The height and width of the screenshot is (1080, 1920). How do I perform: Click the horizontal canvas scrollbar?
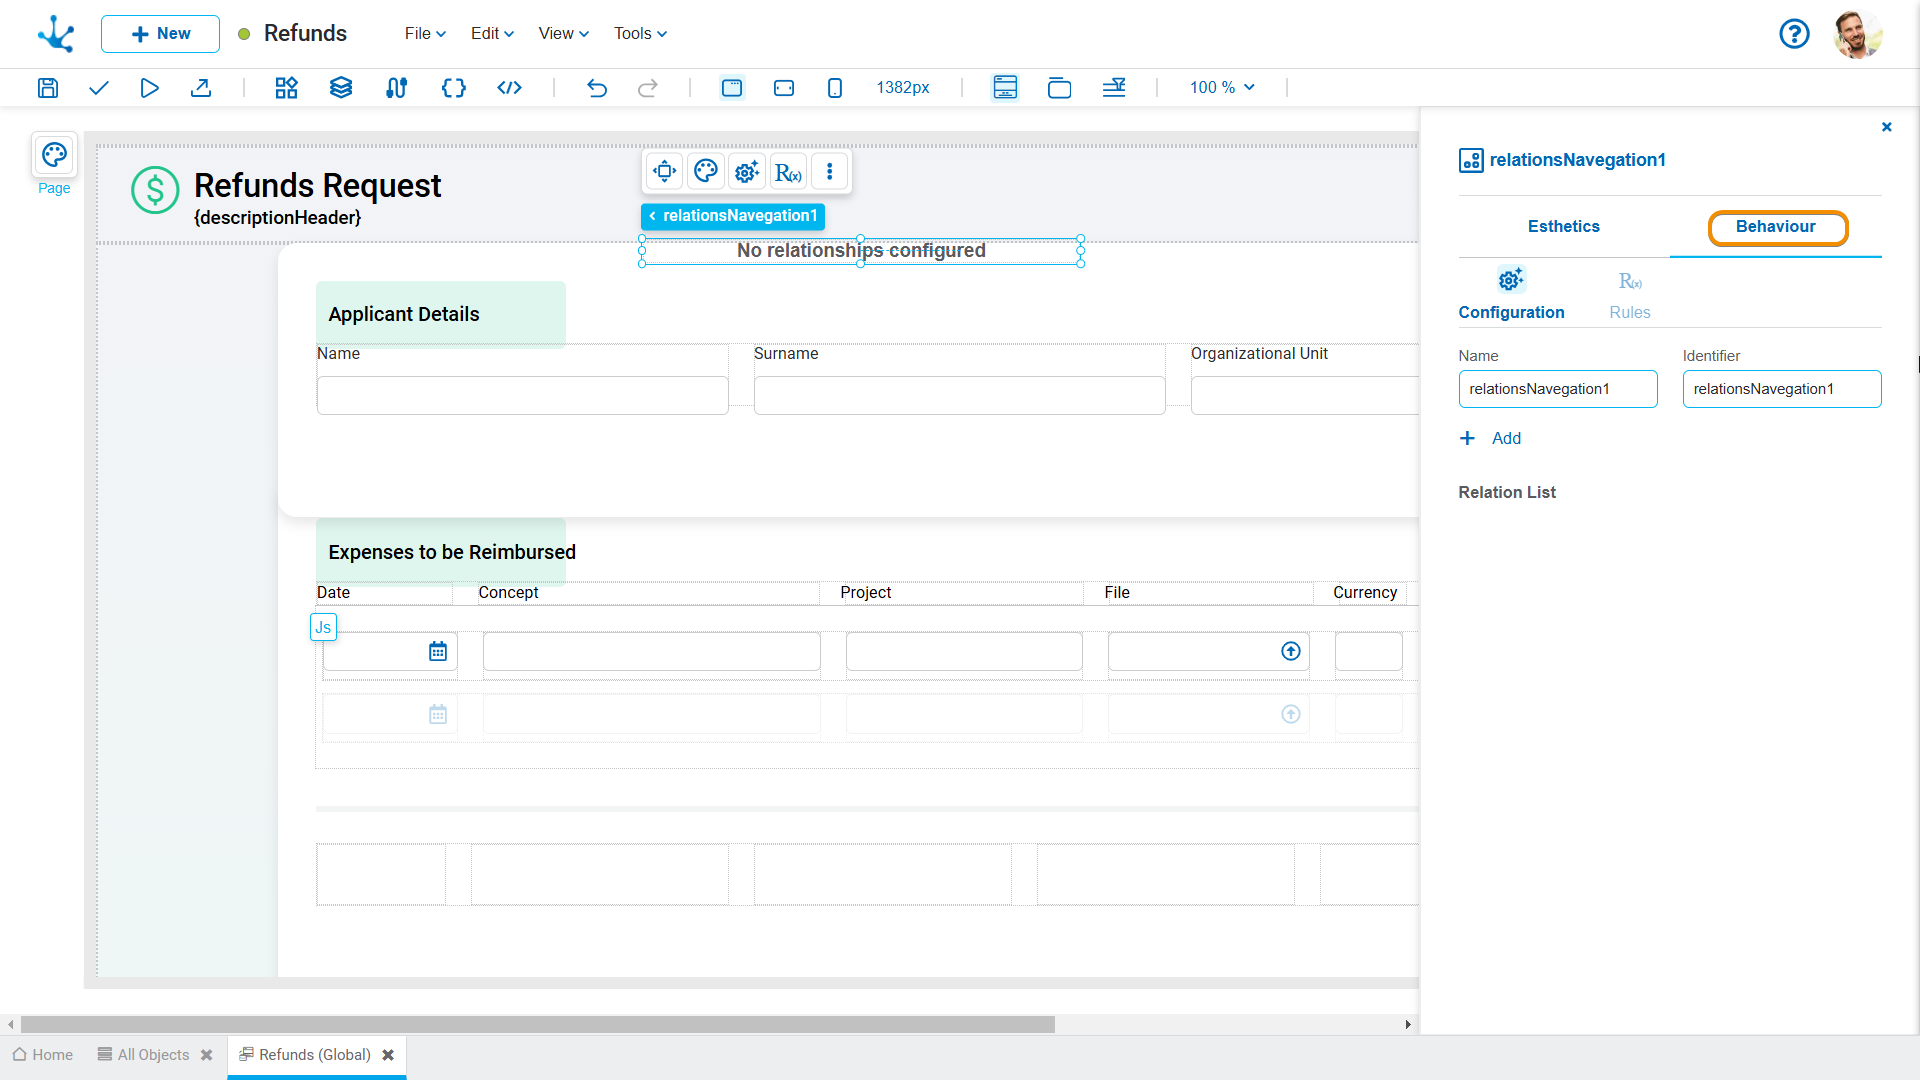coord(537,1025)
